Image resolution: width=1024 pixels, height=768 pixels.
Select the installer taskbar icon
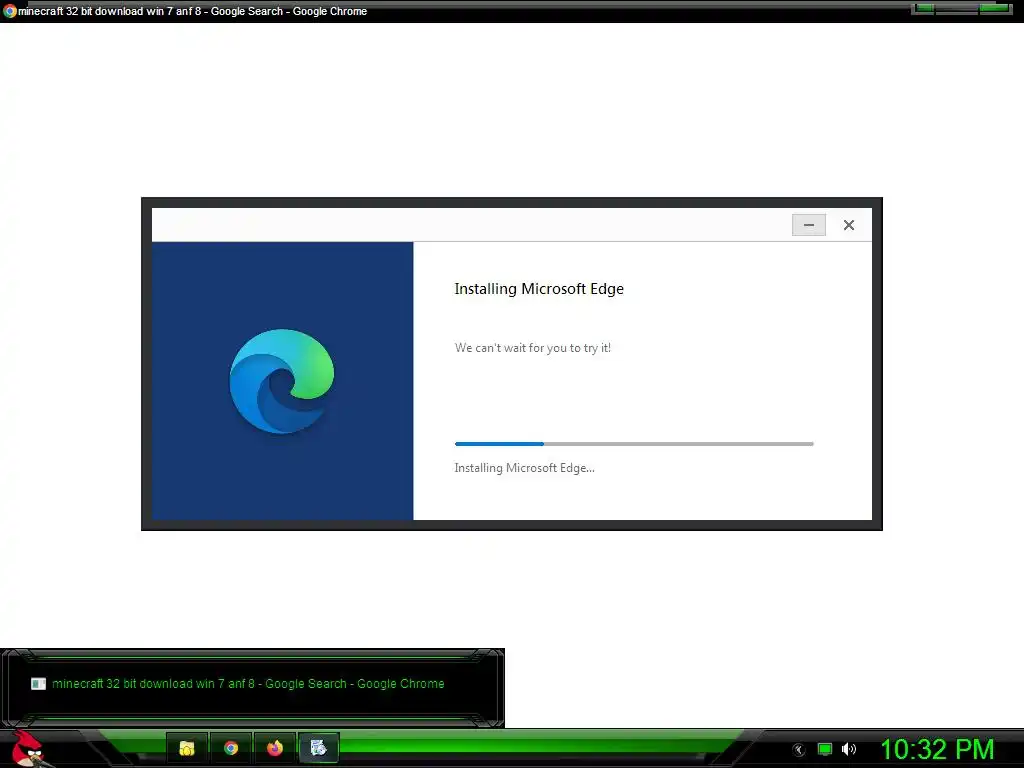[318, 748]
